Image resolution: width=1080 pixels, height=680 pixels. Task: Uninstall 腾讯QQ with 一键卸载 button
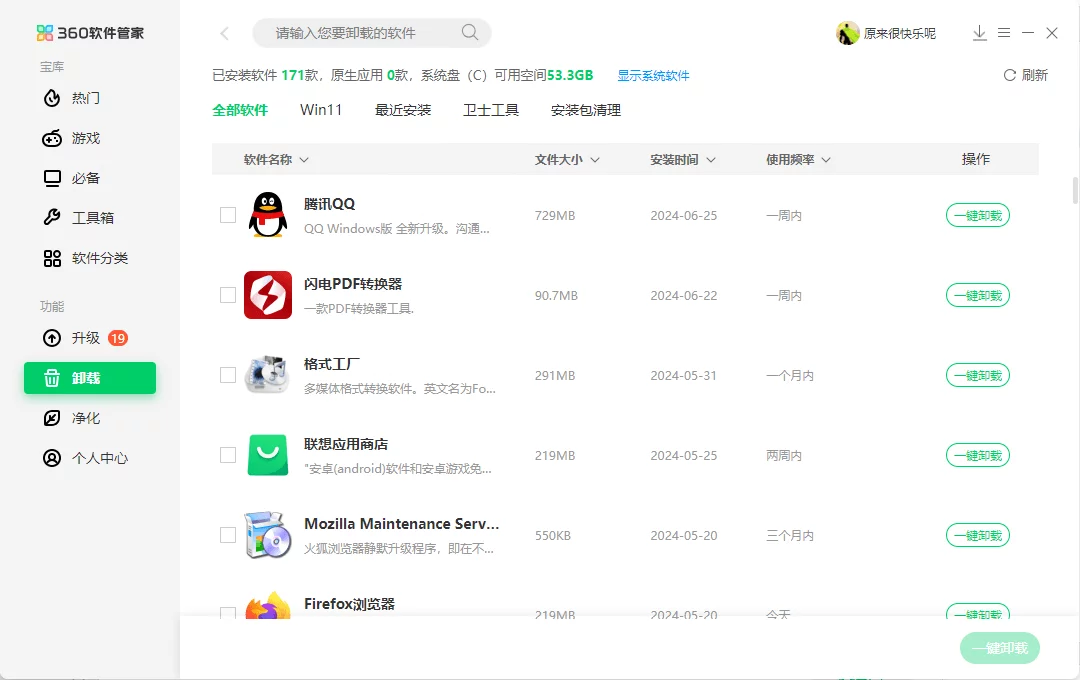(978, 216)
